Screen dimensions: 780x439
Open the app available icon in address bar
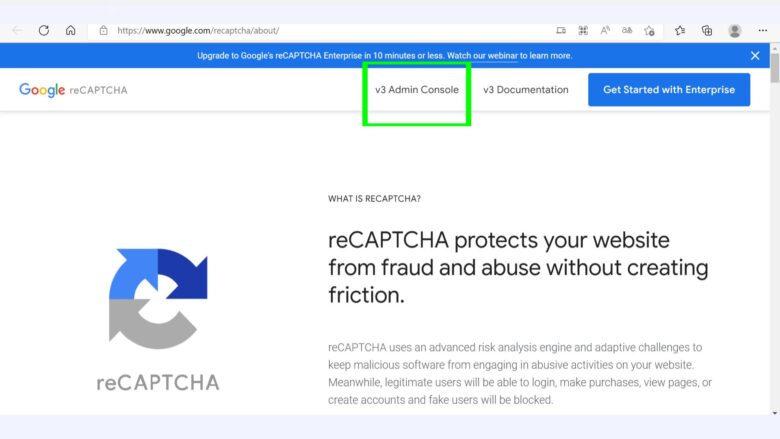coord(561,30)
